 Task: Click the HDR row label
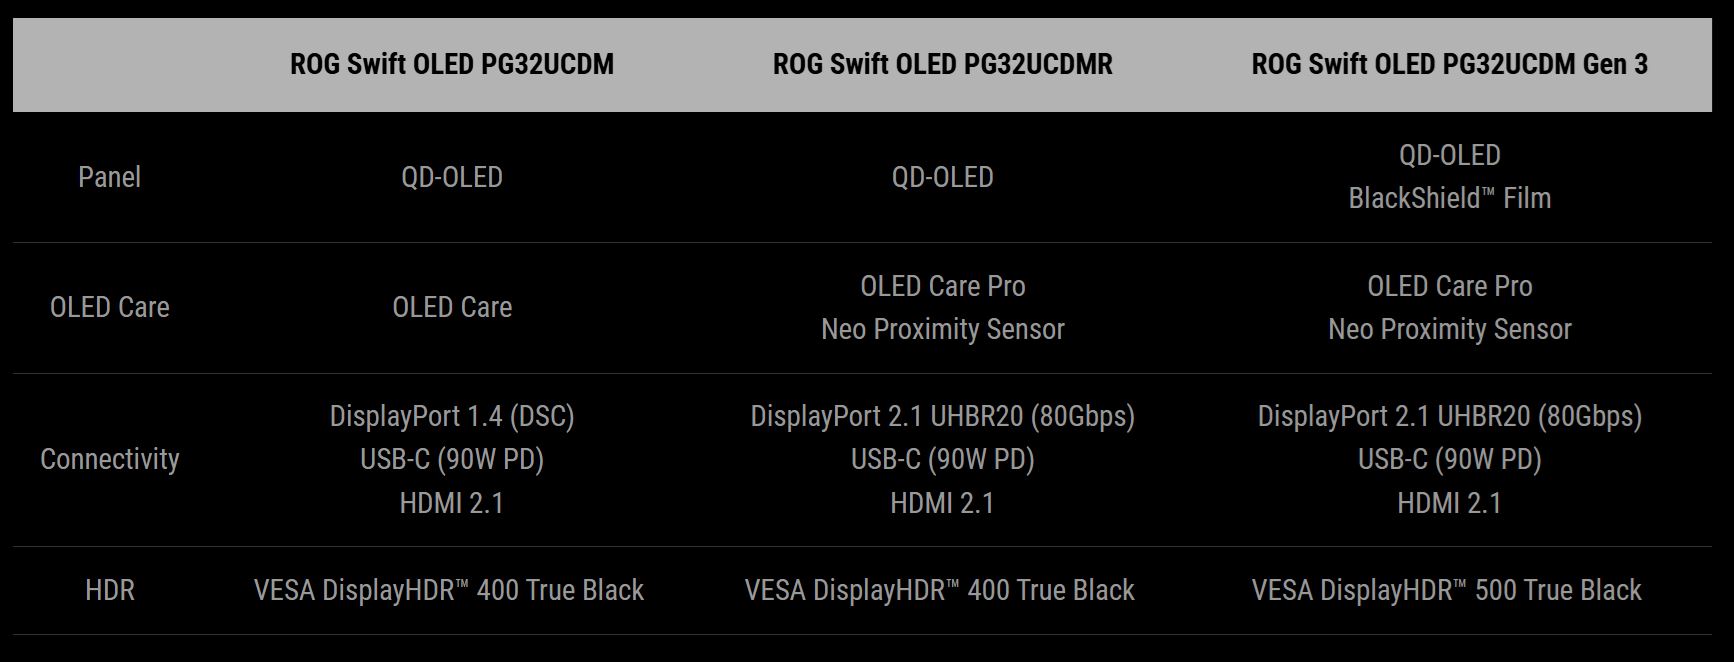pyautogui.click(x=109, y=590)
